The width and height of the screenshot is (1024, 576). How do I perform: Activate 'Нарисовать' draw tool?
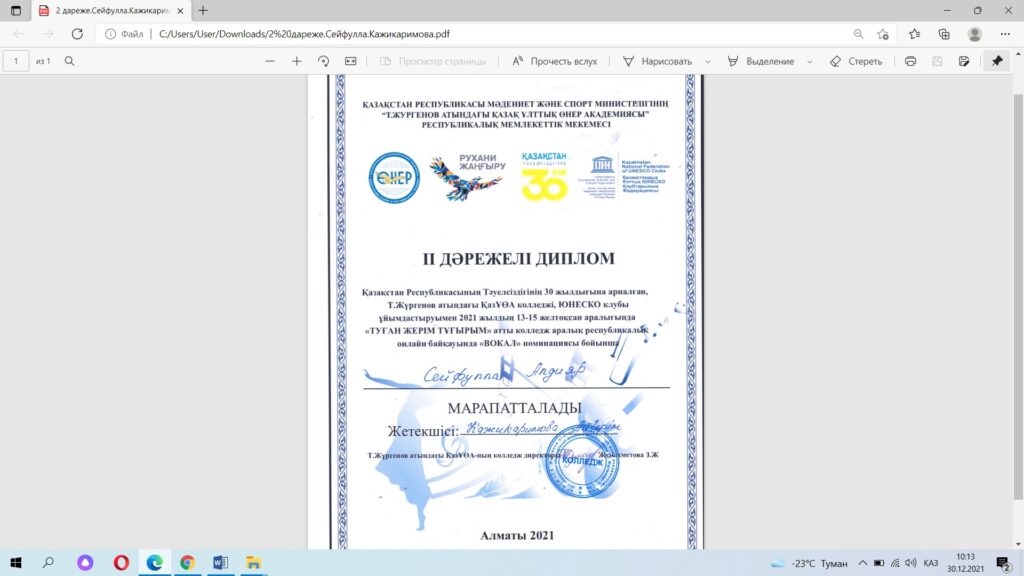click(x=657, y=61)
